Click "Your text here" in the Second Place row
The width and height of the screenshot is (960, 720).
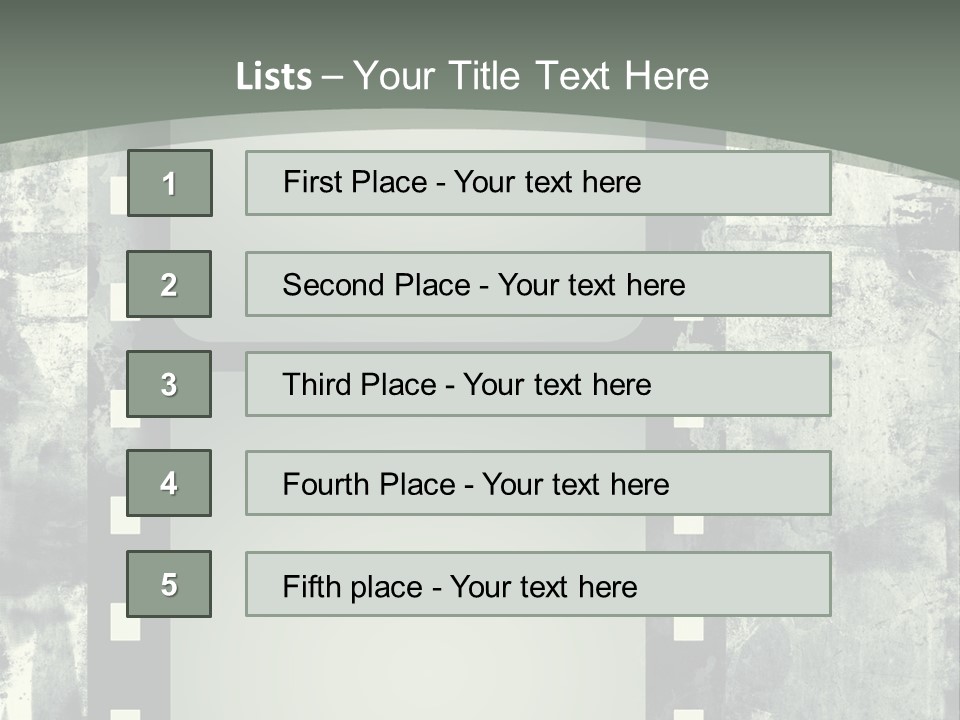point(591,285)
